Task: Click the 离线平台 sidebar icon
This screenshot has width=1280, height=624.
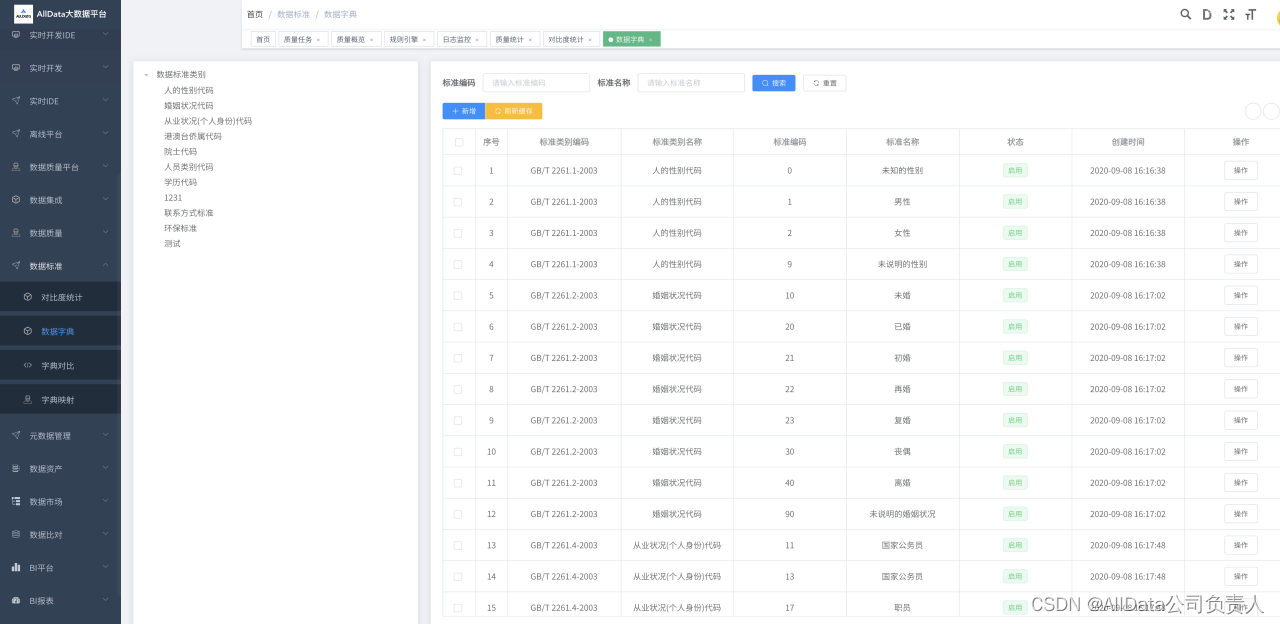Action: (16, 134)
